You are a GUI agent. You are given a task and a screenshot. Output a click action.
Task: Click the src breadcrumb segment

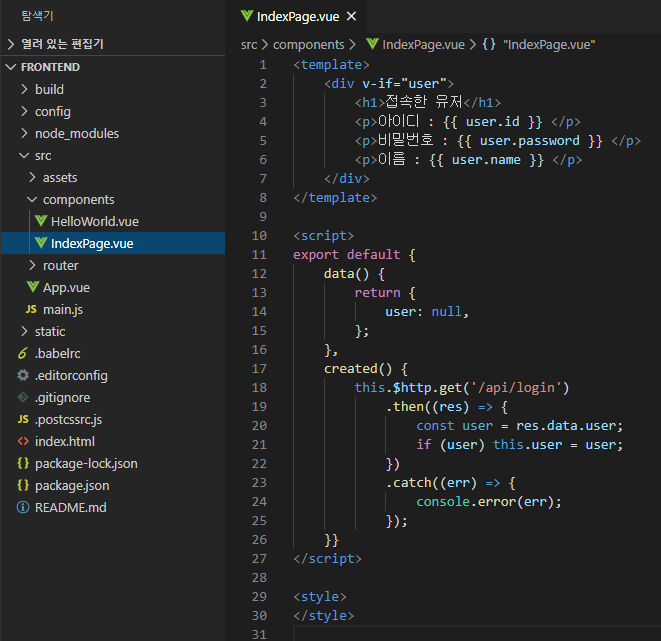point(249,45)
